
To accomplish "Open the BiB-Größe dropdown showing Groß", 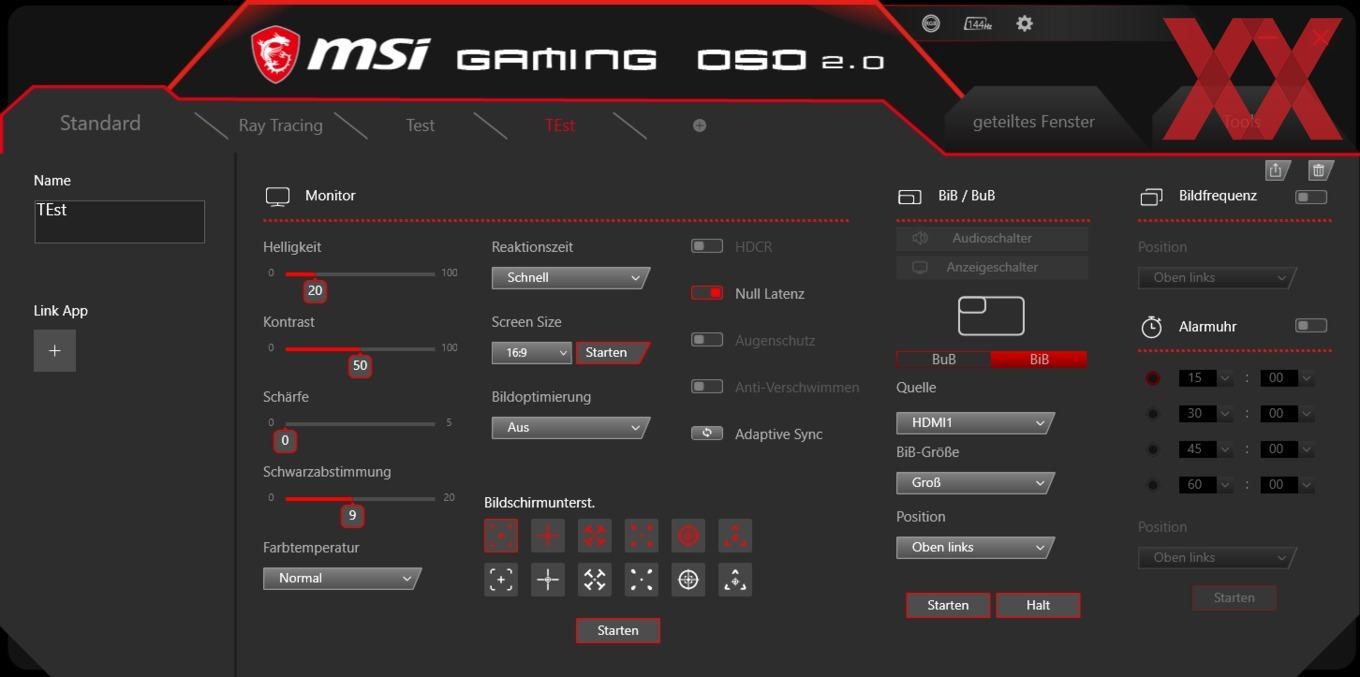I will 975,483.
